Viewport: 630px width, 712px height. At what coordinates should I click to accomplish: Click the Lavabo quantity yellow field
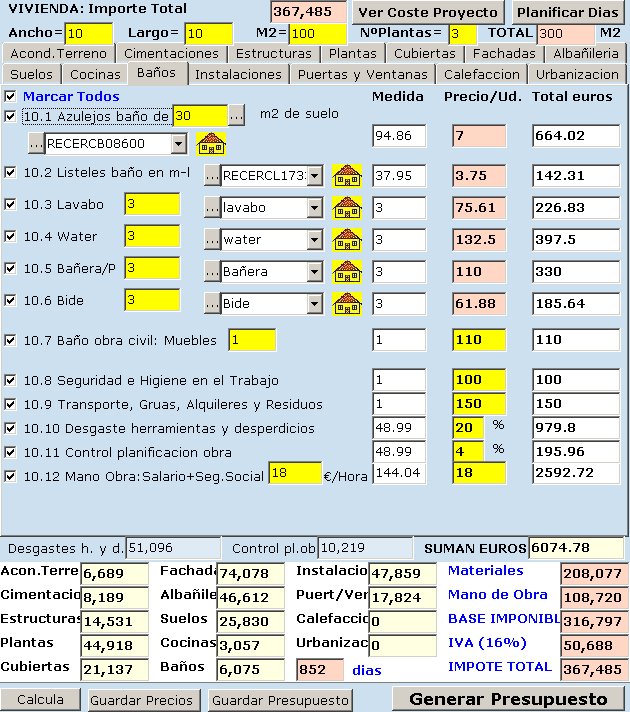[x=152, y=203]
